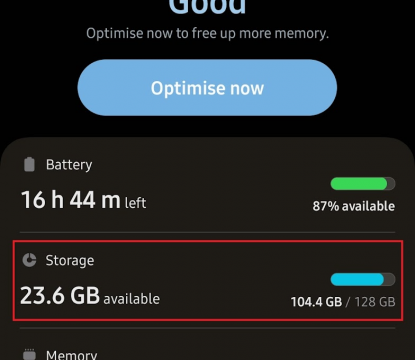The width and height of the screenshot is (415, 360).
Task: Click the Memory chip icon
Action: (x=29, y=354)
